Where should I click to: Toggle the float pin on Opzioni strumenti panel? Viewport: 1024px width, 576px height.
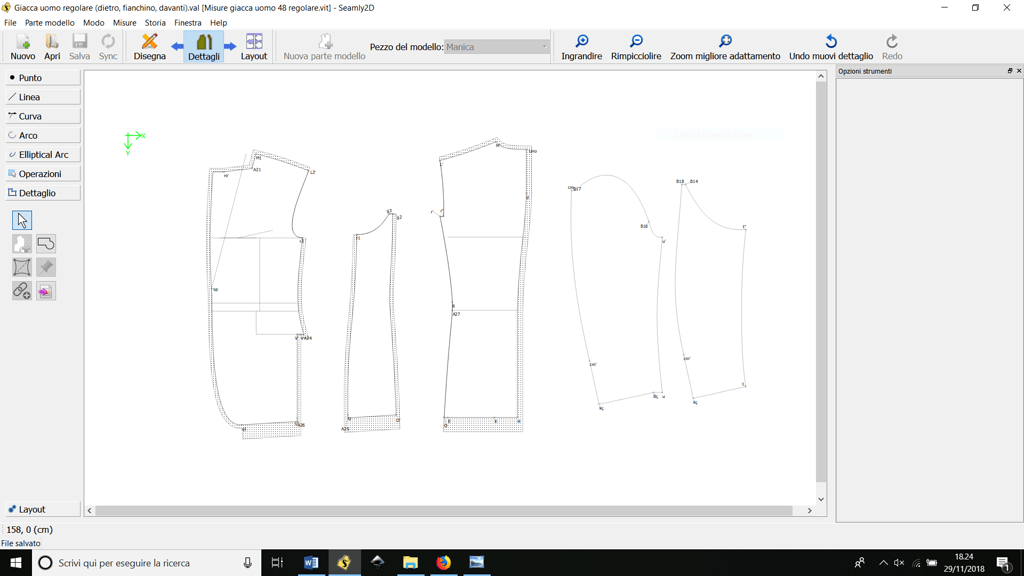[x=1009, y=70]
